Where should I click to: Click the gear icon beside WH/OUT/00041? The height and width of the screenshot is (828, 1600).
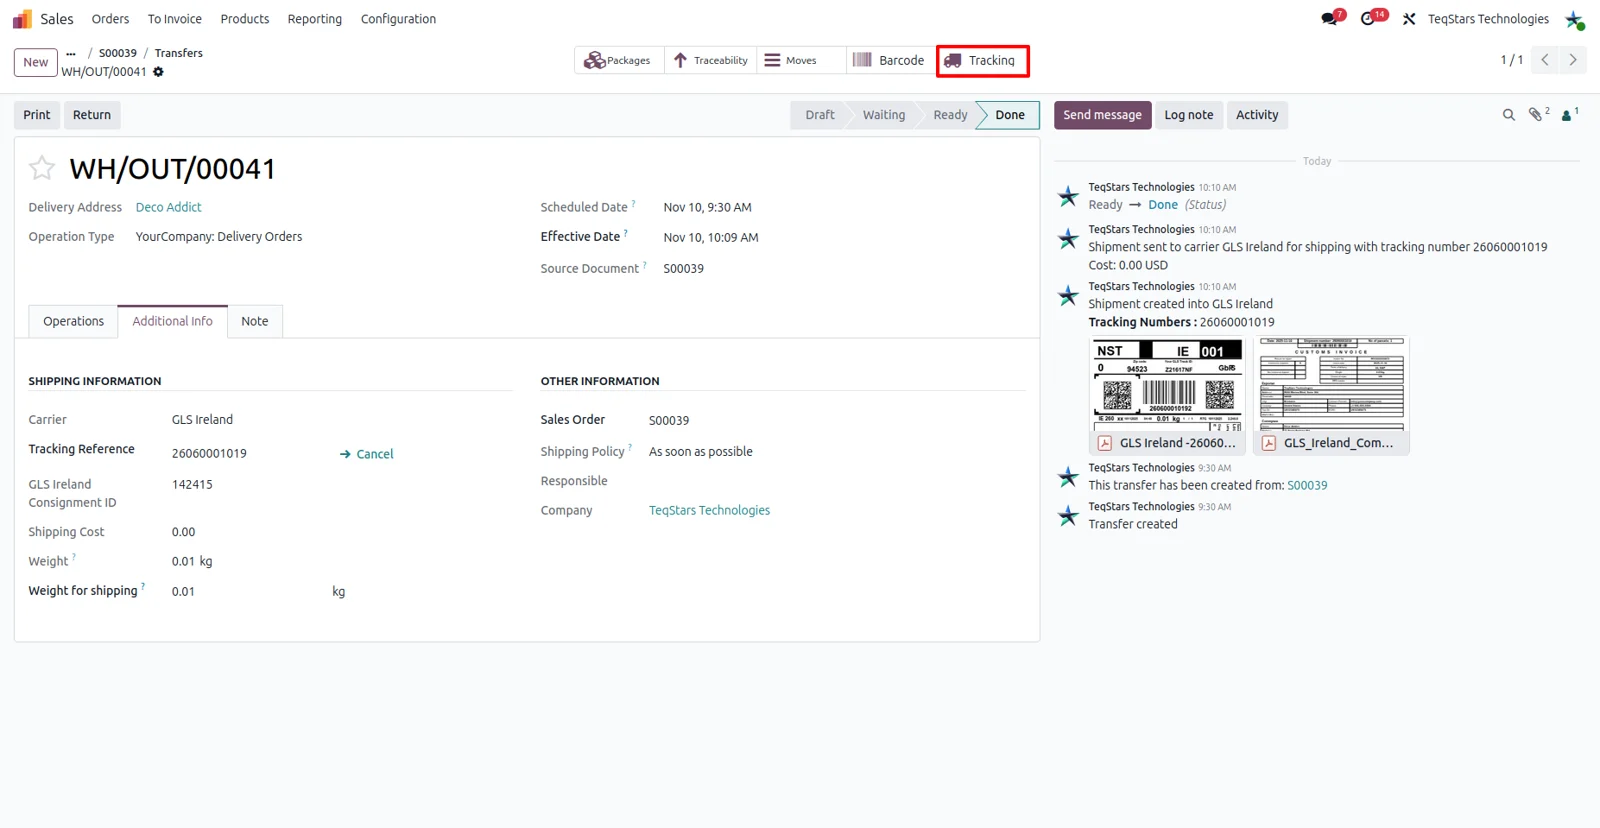tap(158, 72)
